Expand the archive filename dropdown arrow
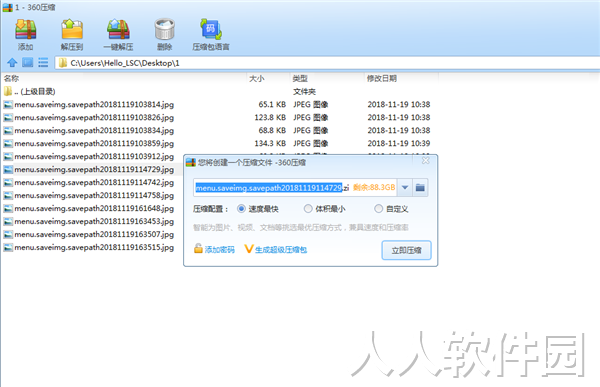This screenshot has height=387, width=600. click(x=405, y=188)
